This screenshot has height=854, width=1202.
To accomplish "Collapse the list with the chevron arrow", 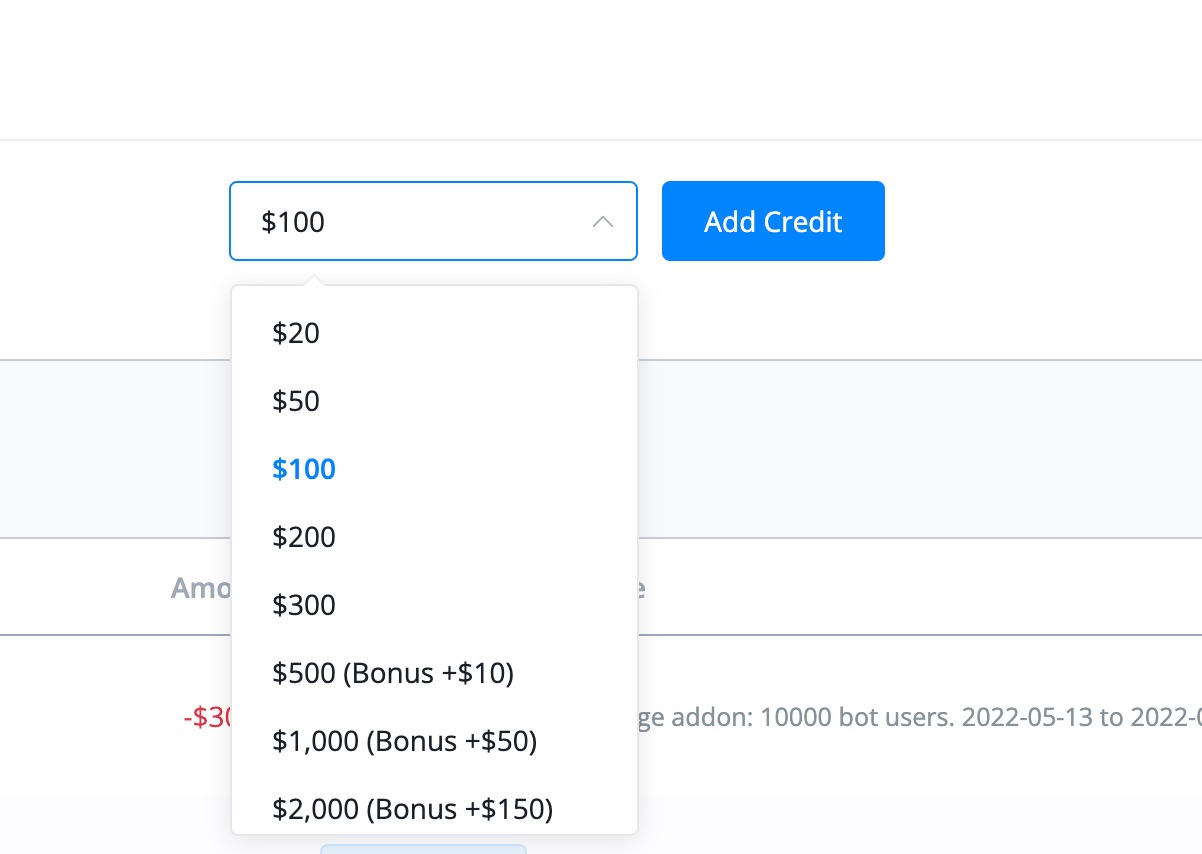I will pos(602,221).
